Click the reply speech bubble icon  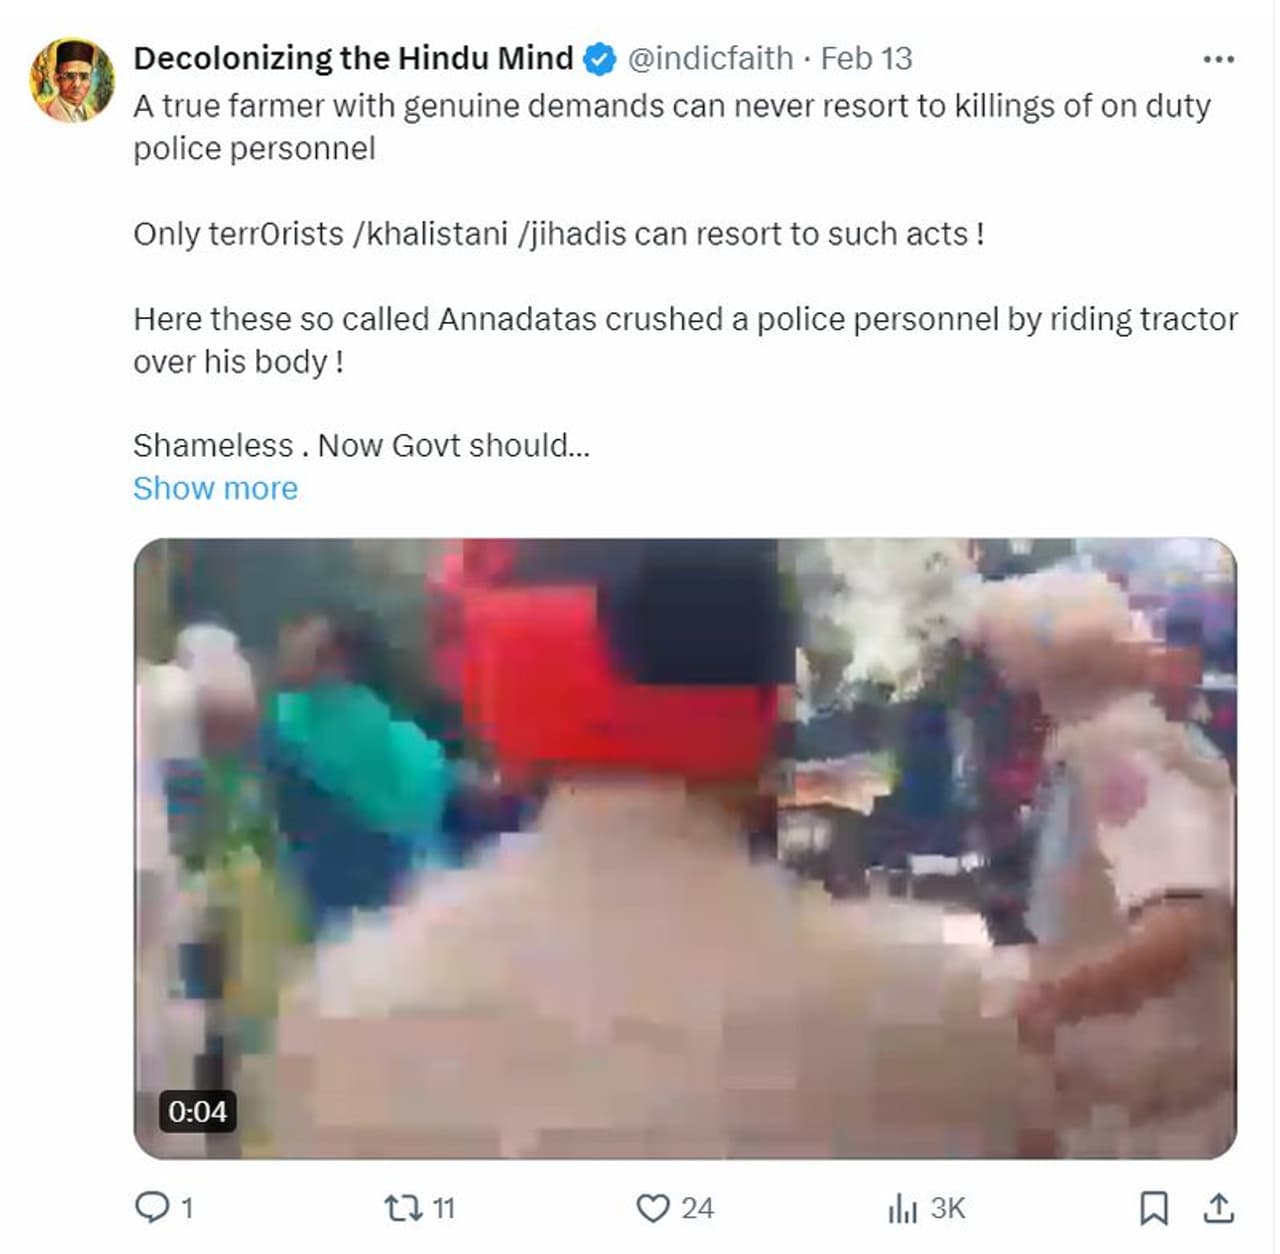coord(152,1208)
